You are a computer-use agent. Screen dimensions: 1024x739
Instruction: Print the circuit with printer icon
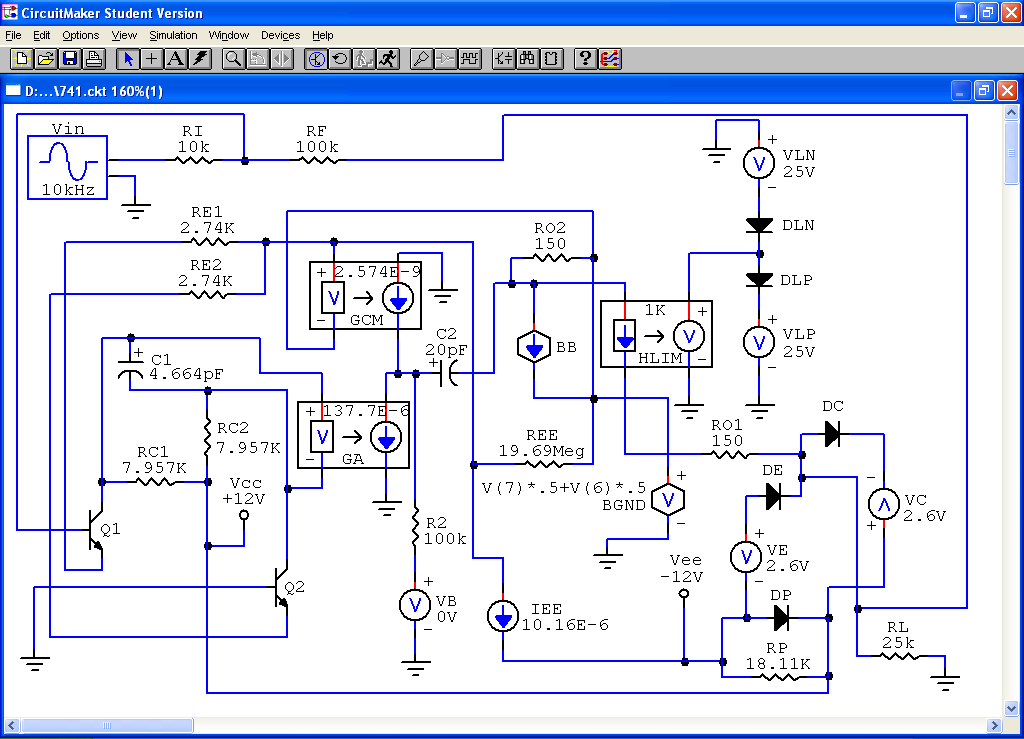[94, 59]
